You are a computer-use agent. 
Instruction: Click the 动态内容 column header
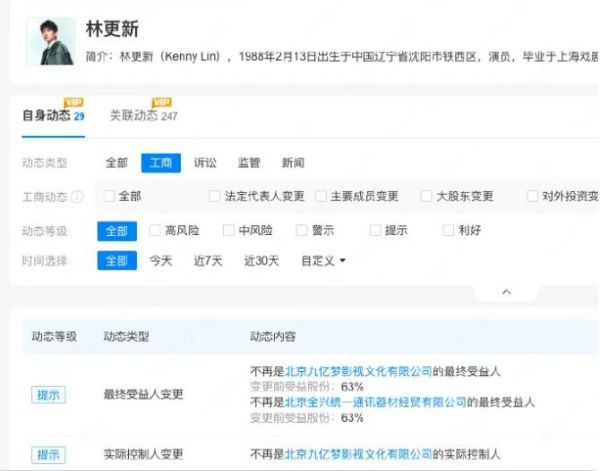click(273, 337)
